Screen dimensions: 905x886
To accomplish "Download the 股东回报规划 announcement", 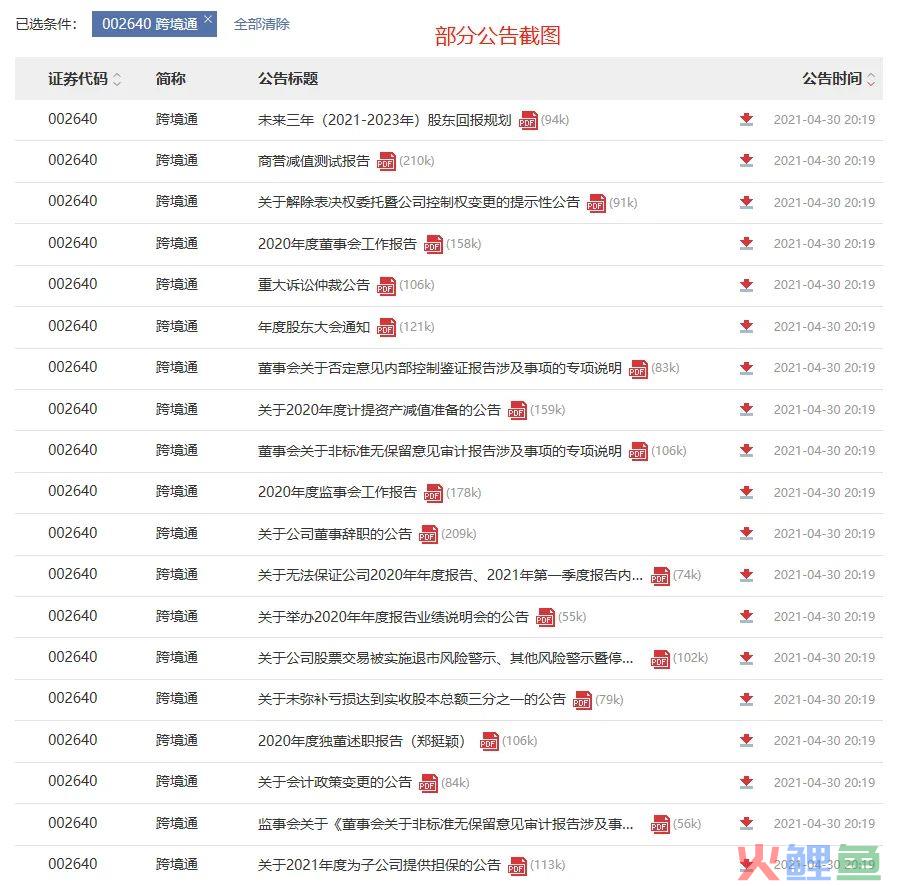I will 746,119.
